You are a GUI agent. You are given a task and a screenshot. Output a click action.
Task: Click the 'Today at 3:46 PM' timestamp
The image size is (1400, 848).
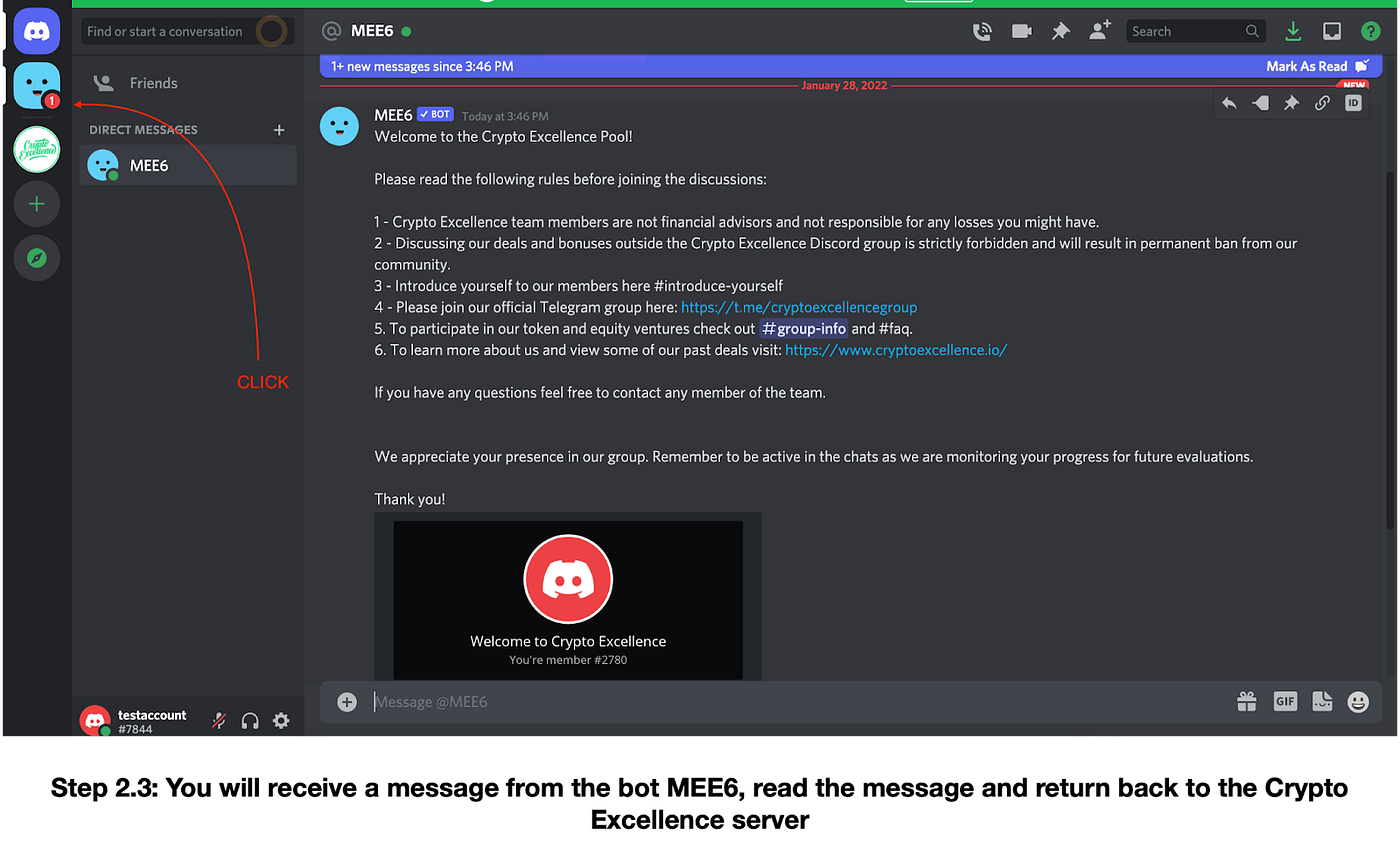[505, 116]
